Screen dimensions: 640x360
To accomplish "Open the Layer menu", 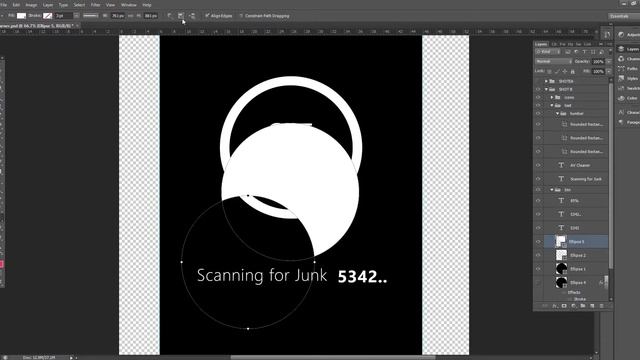I will point(48,5).
